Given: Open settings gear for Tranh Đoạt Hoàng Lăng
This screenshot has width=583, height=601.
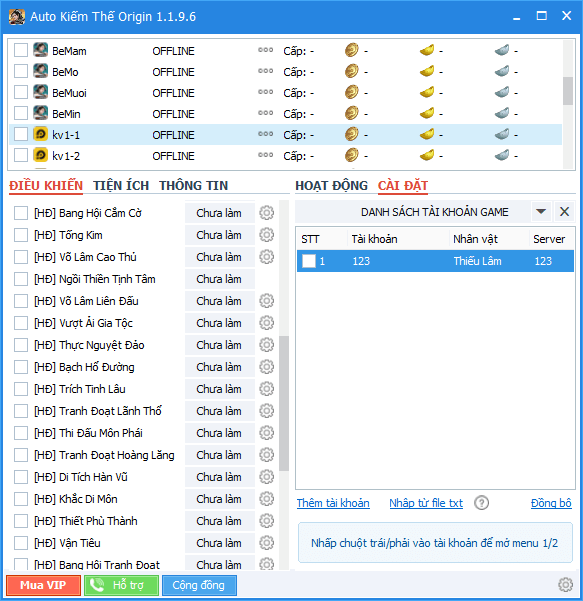Looking at the screenshot, I should [266, 455].
